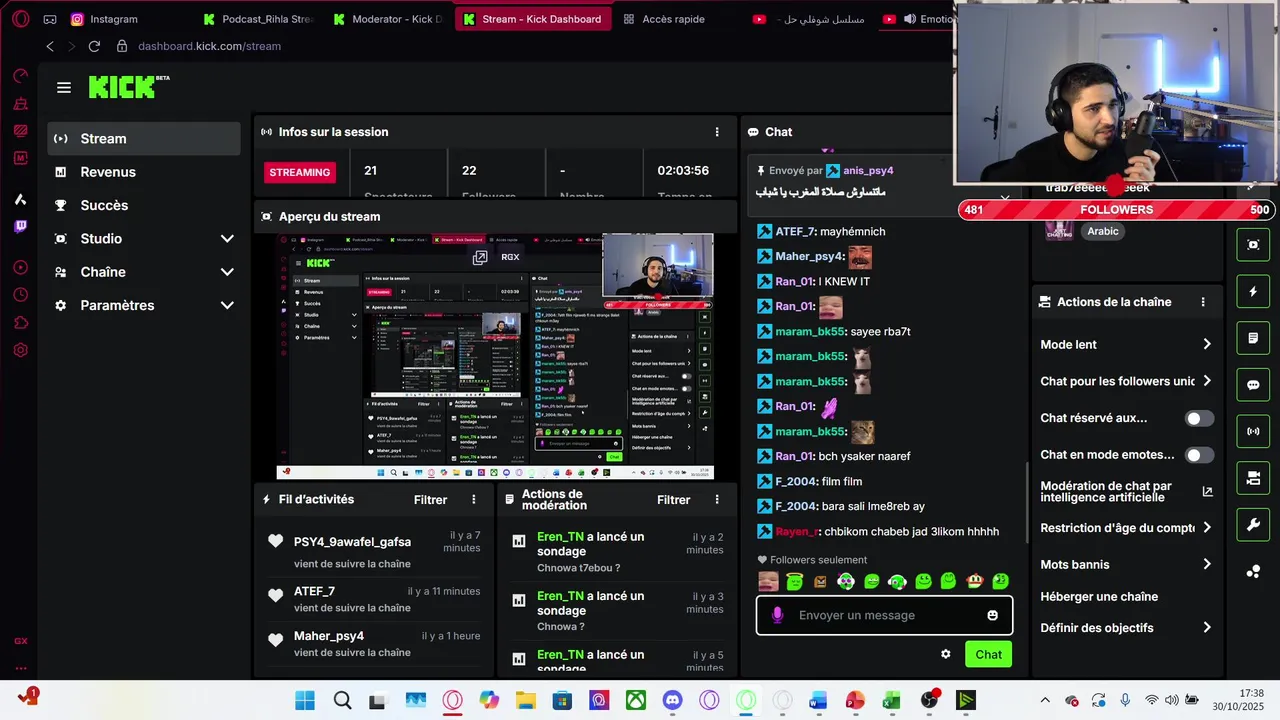
Task: Open Définir des objectifs submenu
Action: pos(1126,628)
